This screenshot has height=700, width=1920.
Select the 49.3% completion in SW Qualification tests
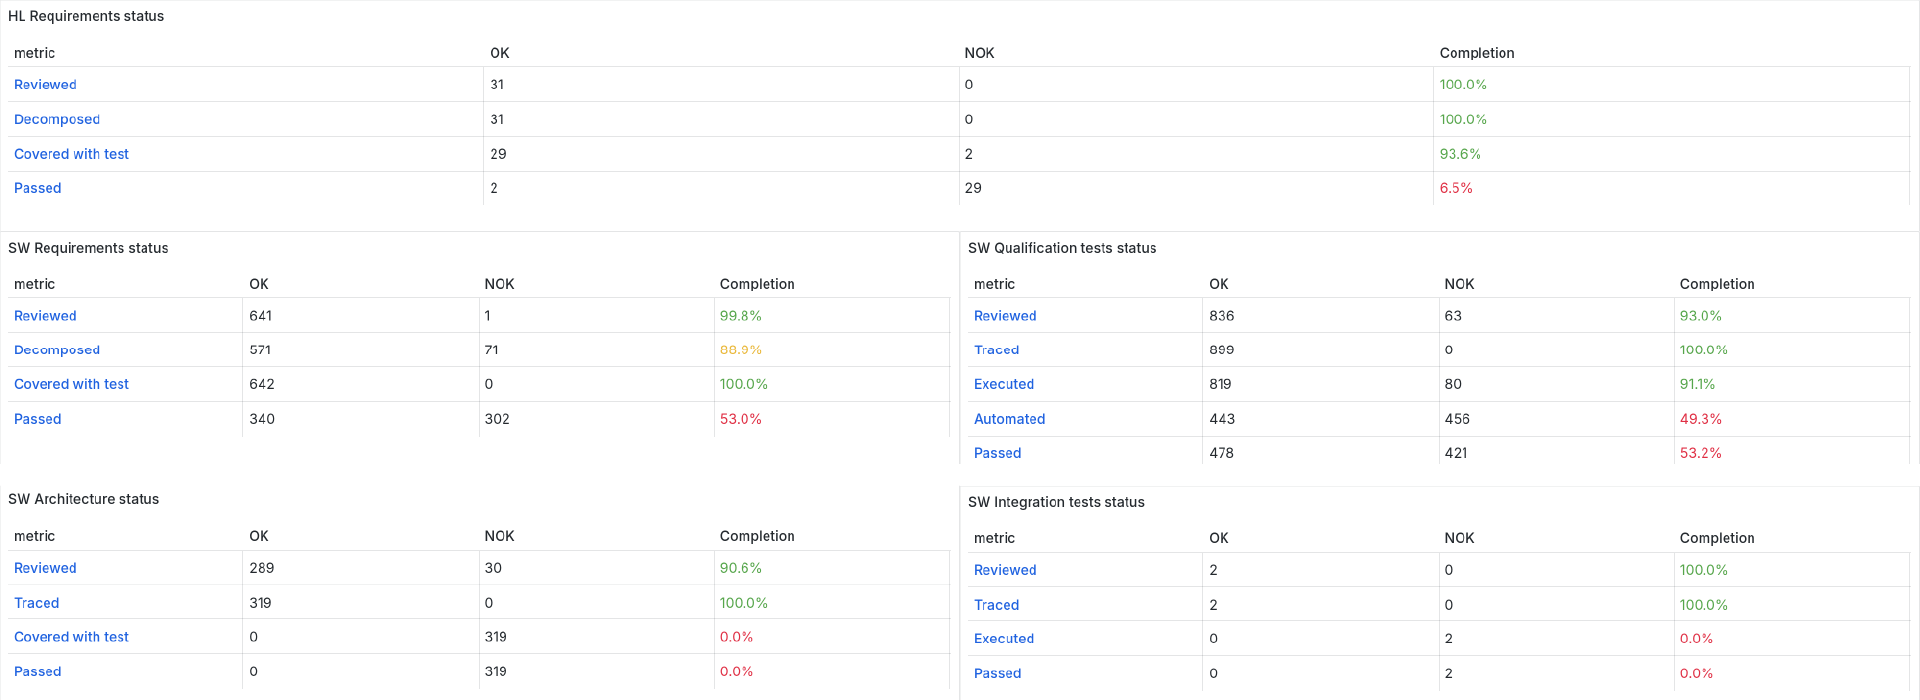(x=1701, y=419)
